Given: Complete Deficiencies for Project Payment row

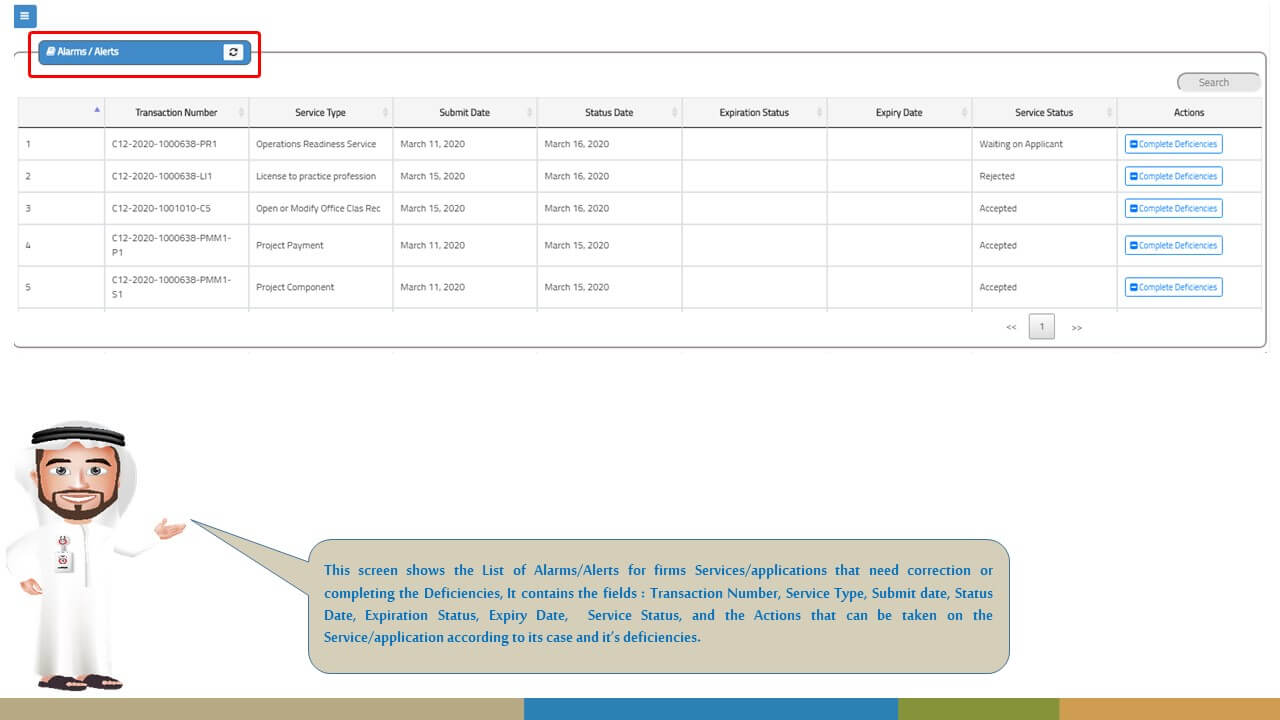Looking at the screenshot, I should coord(1173,245).
